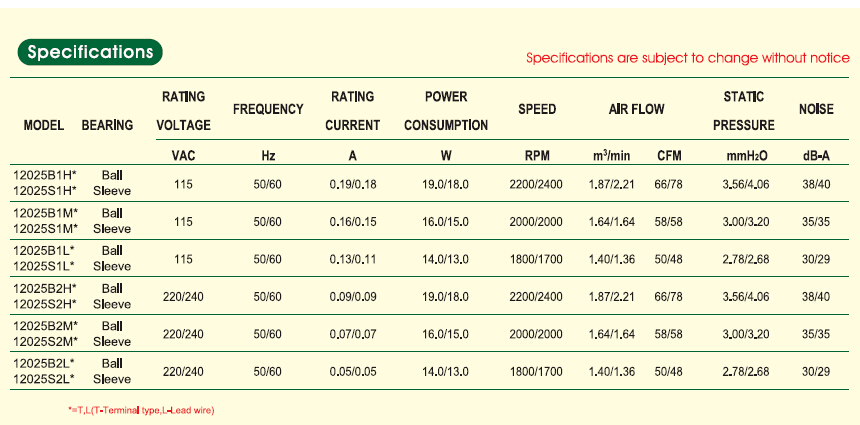Click the NOISE column header
860x425 pixels.
coord(817,109)
